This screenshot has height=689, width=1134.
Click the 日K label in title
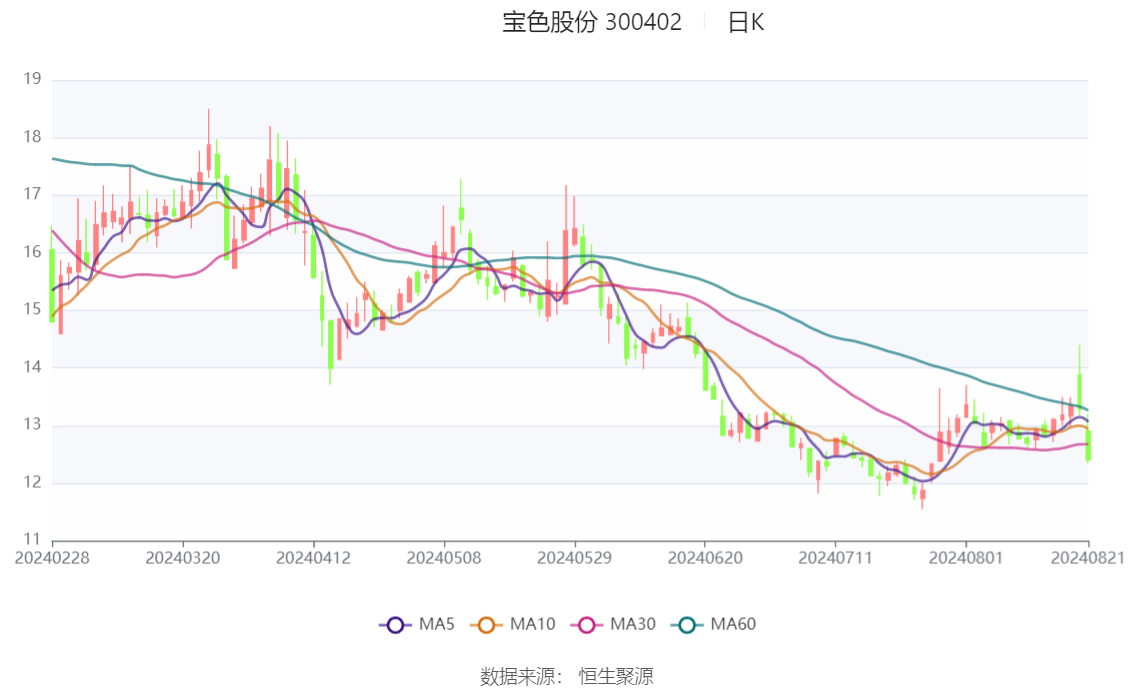coord(746,22)
